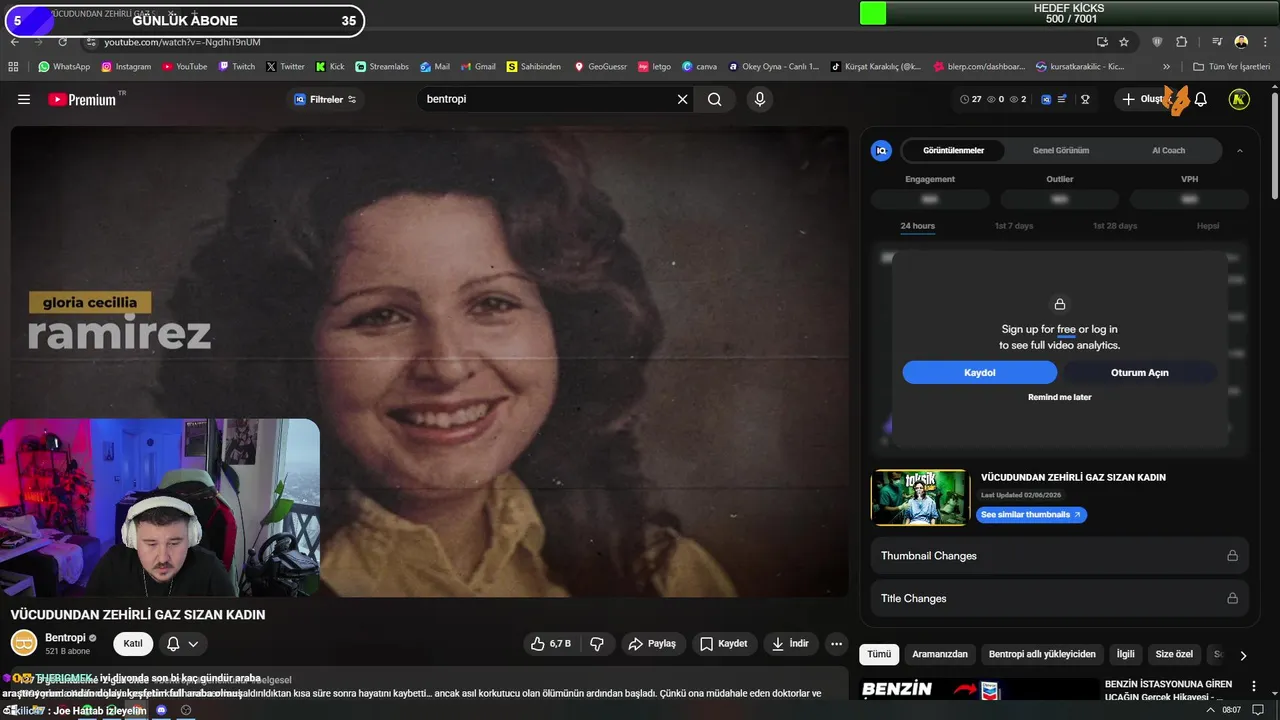Image resolution: width=1280 pixels, height=720 pixels.
Task: Switch to Genel Görünüm tab
Action: [x=1061, y=150]
